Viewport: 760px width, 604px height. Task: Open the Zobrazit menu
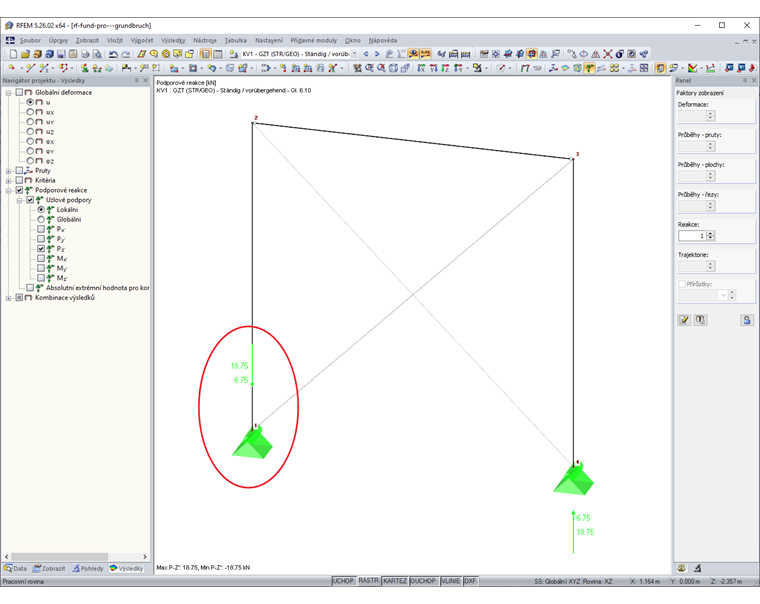pyautogui.click(x=87, y=40)
